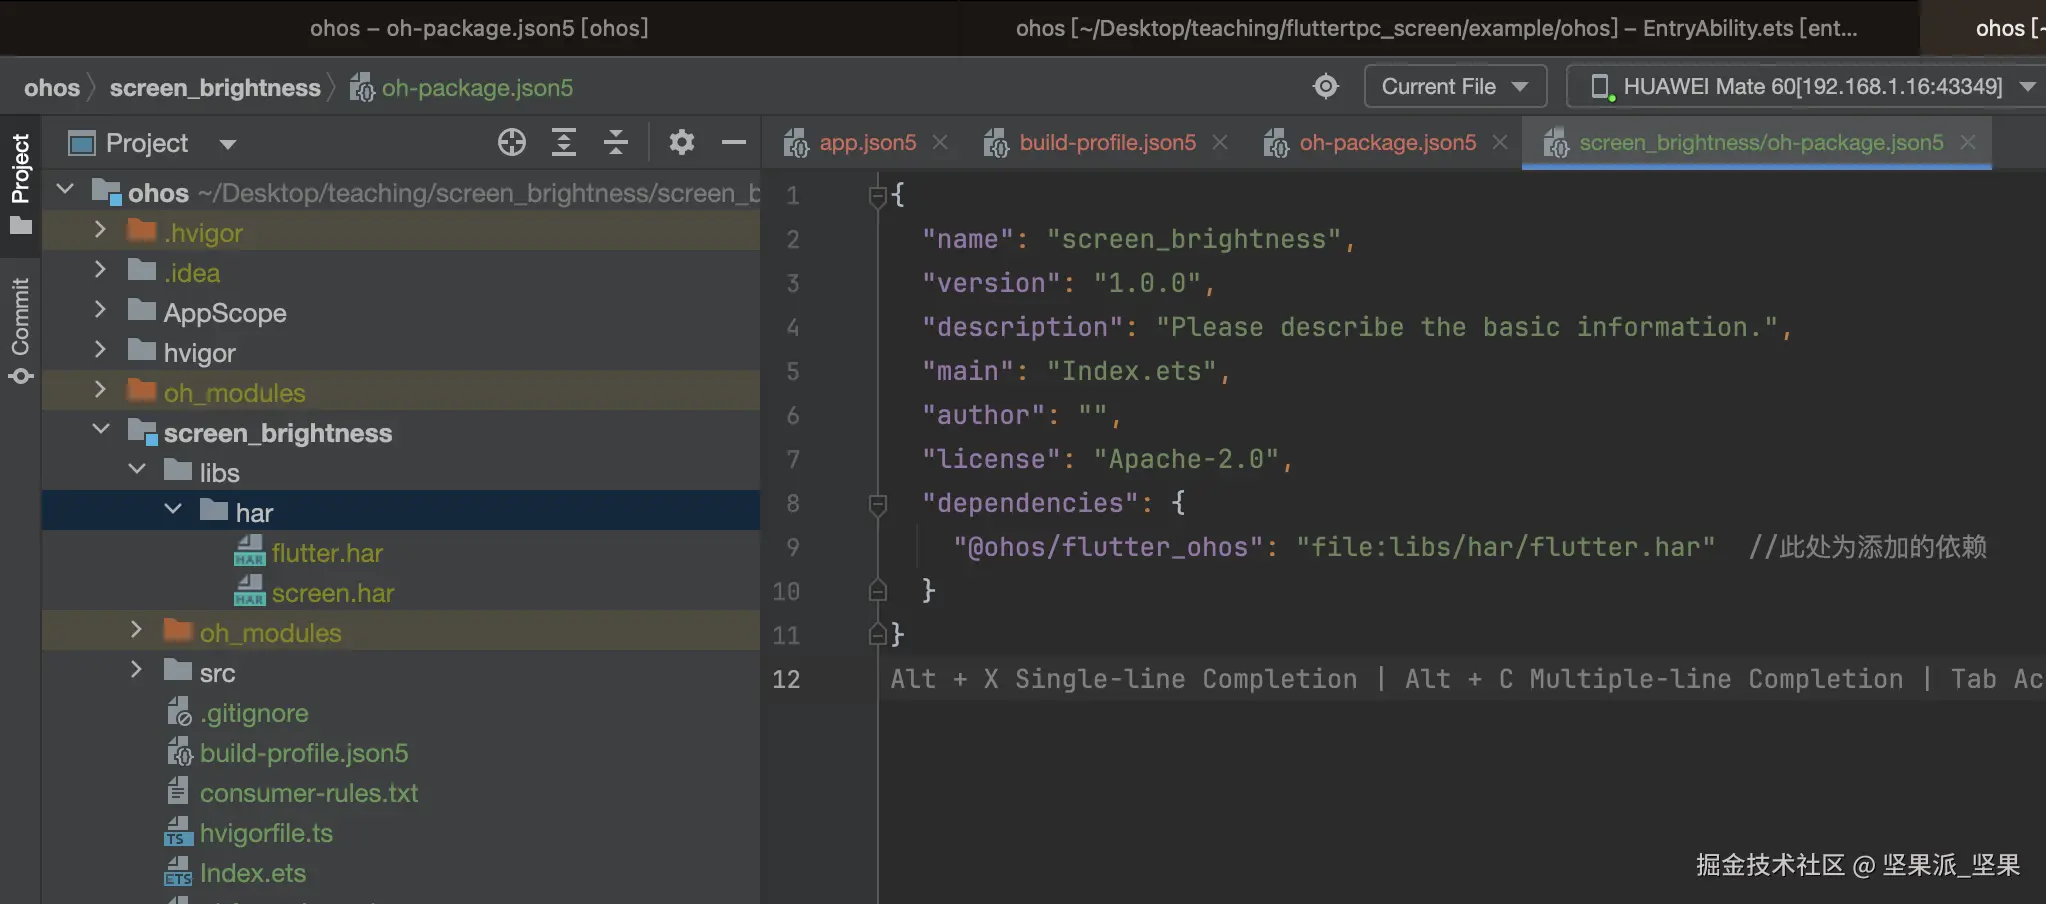The height and width of the screenshot is (904, 2046).
Task: Click the fold marker on line 1
Action: 877,195
